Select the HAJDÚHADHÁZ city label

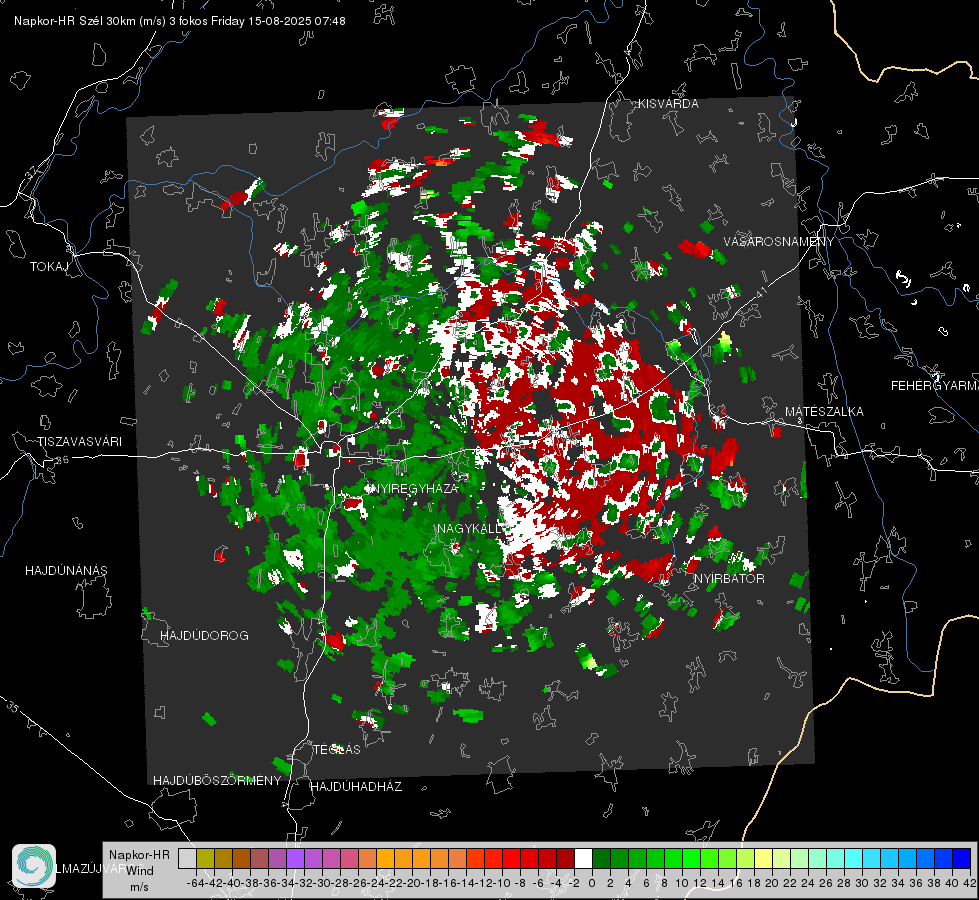point(356,787)
